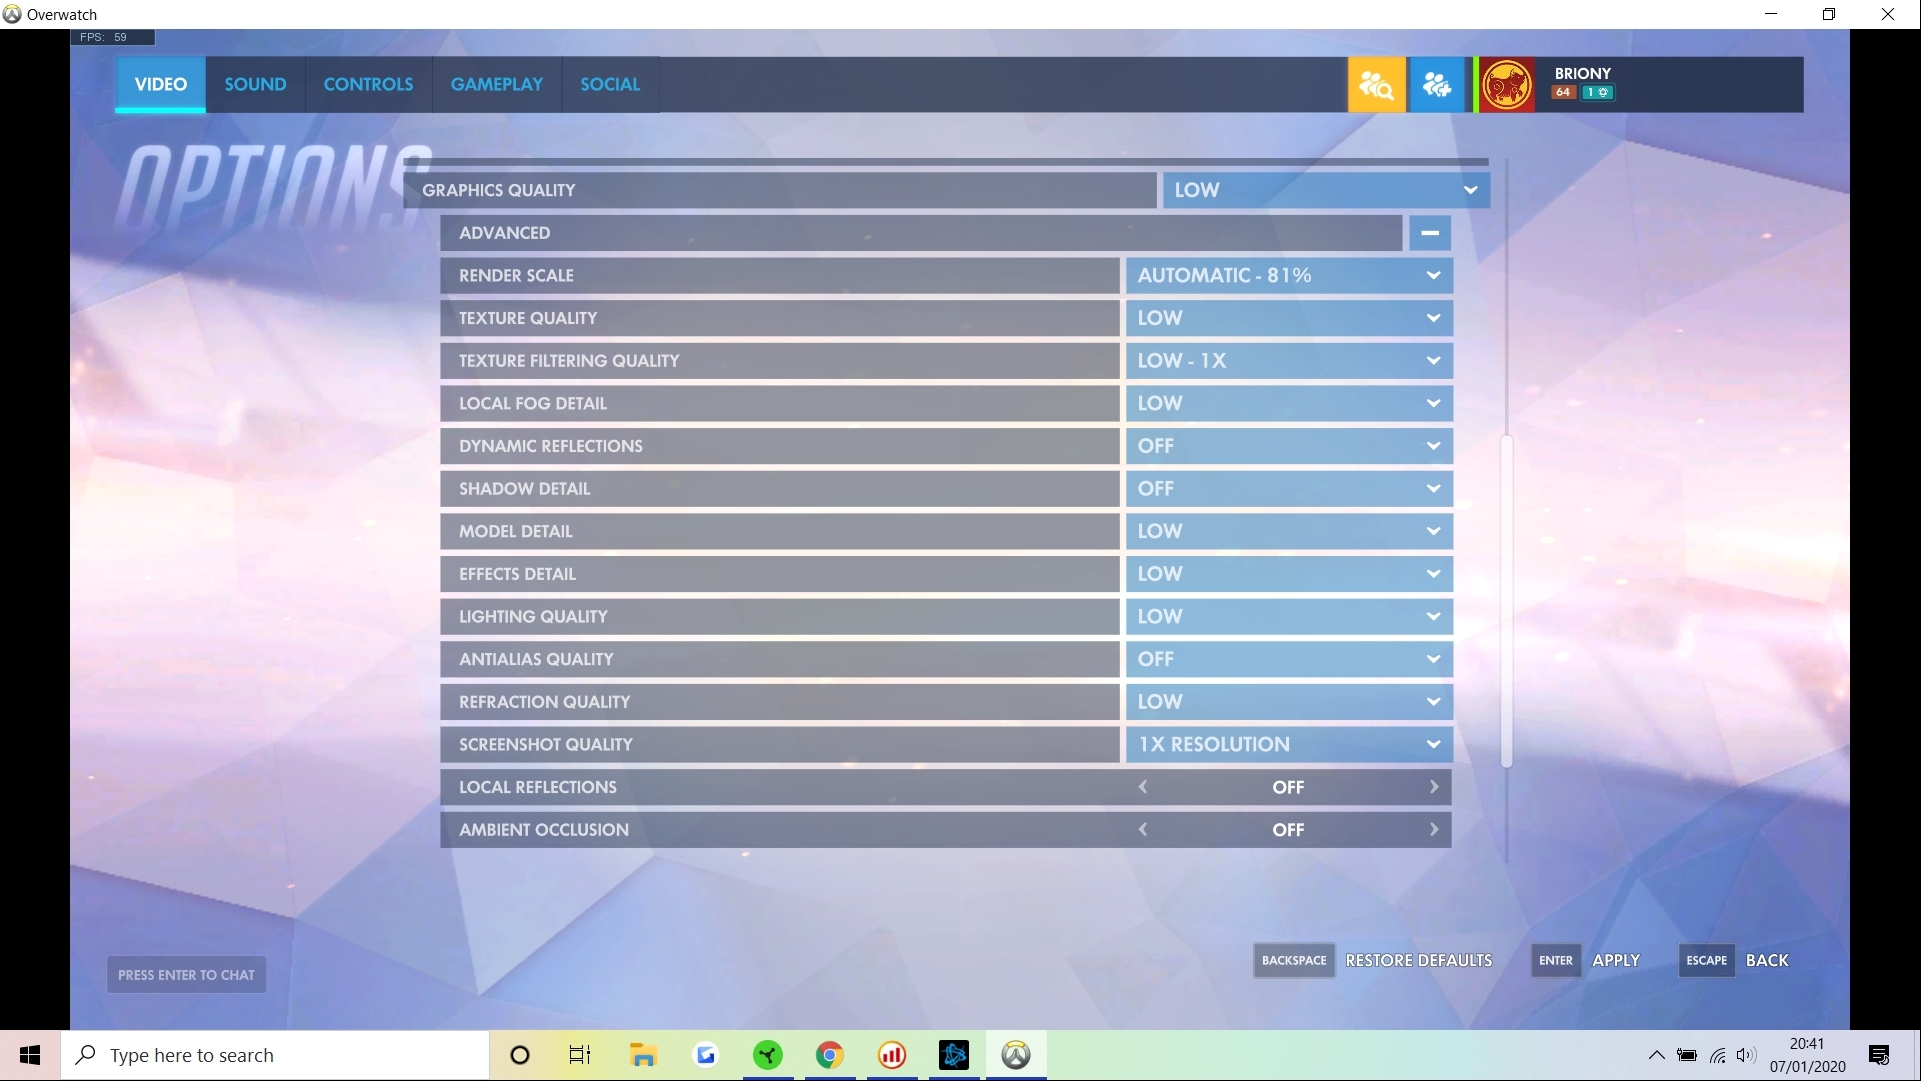Click the Press Enter to Chat box
This screenshot has width=1921, height=1081.
tap(186, 975)
